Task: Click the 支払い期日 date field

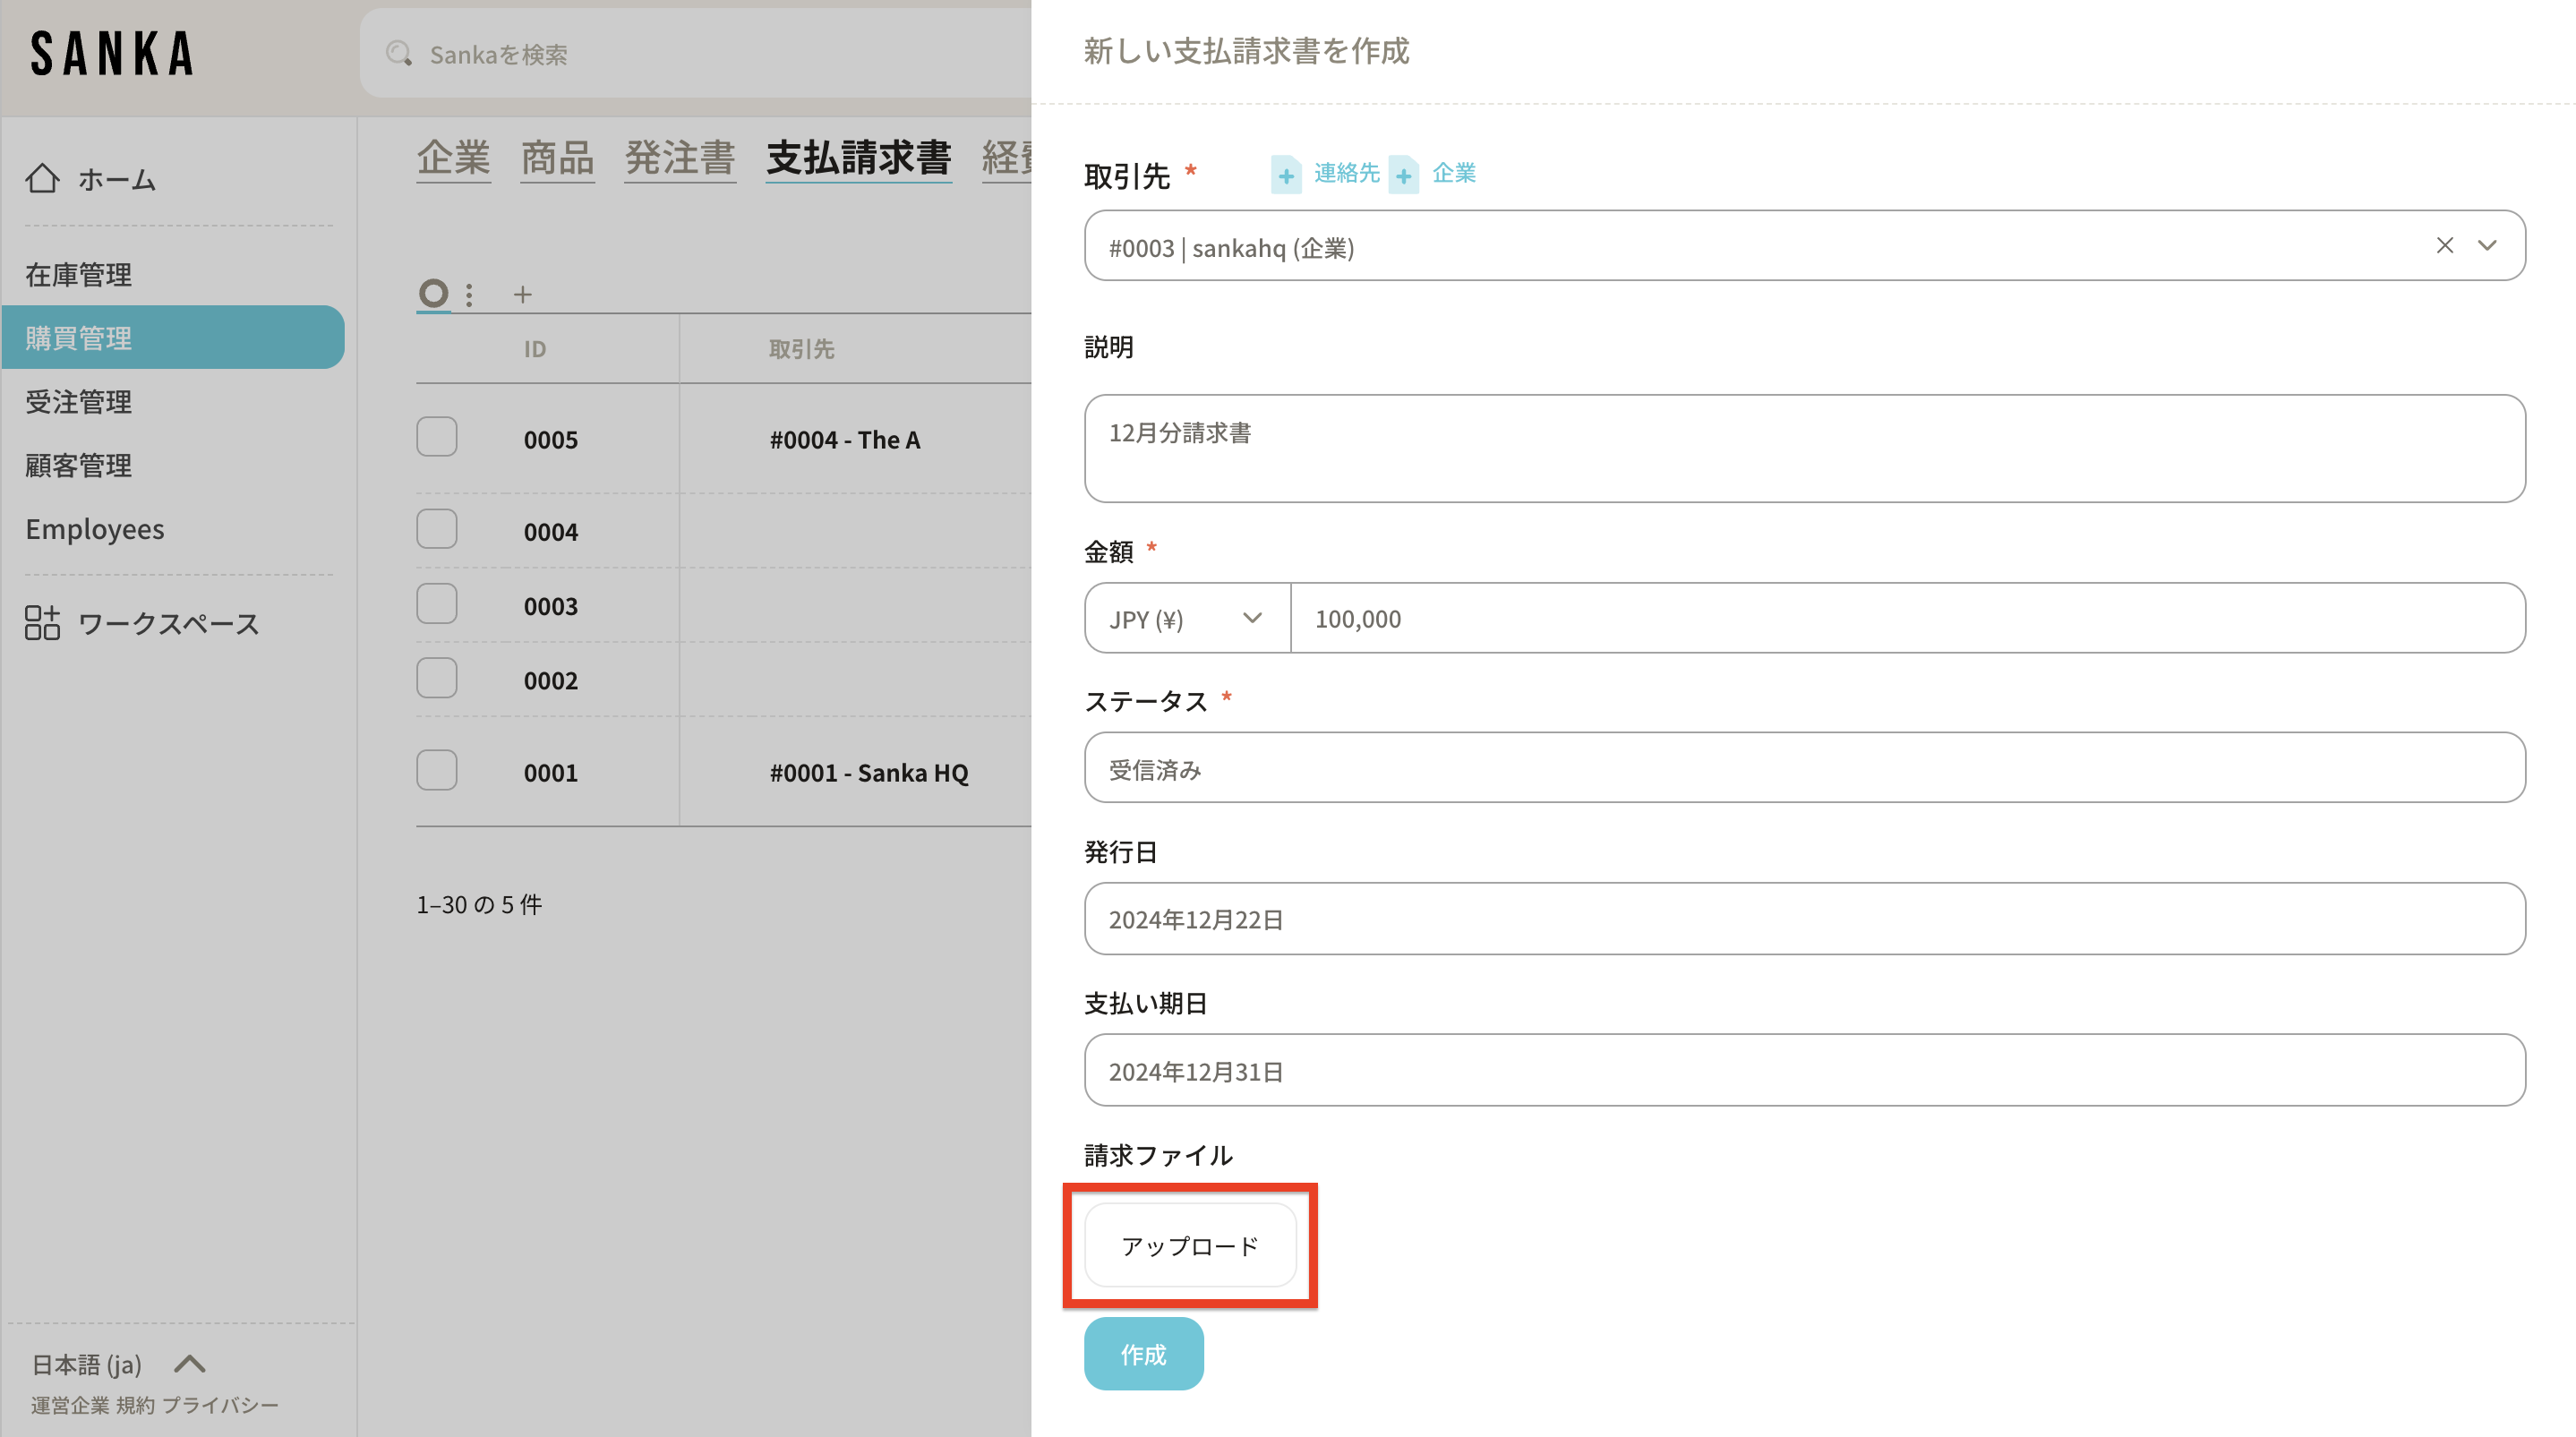Action: coord(1803,1070)
